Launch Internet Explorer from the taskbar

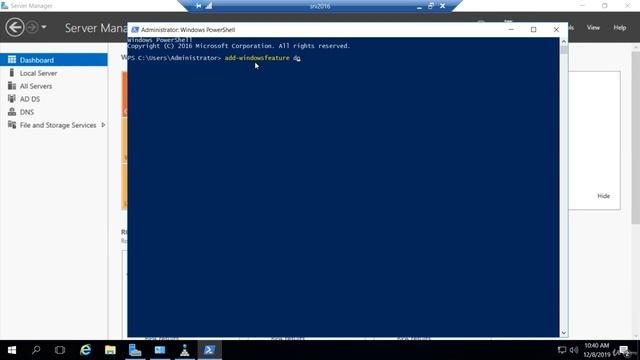tap(85, 350)
